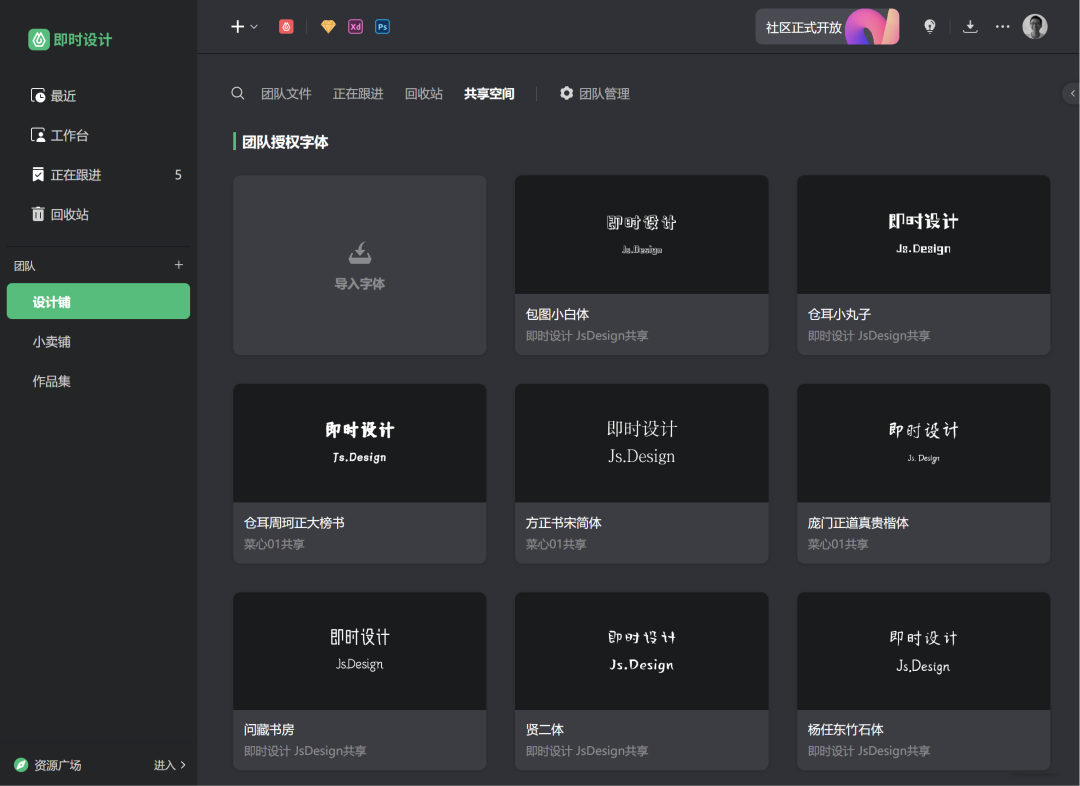Viewport: 1080px width, 786px height.
Task: Click the sidebar trash can icon
Action: tap(38, 214)
